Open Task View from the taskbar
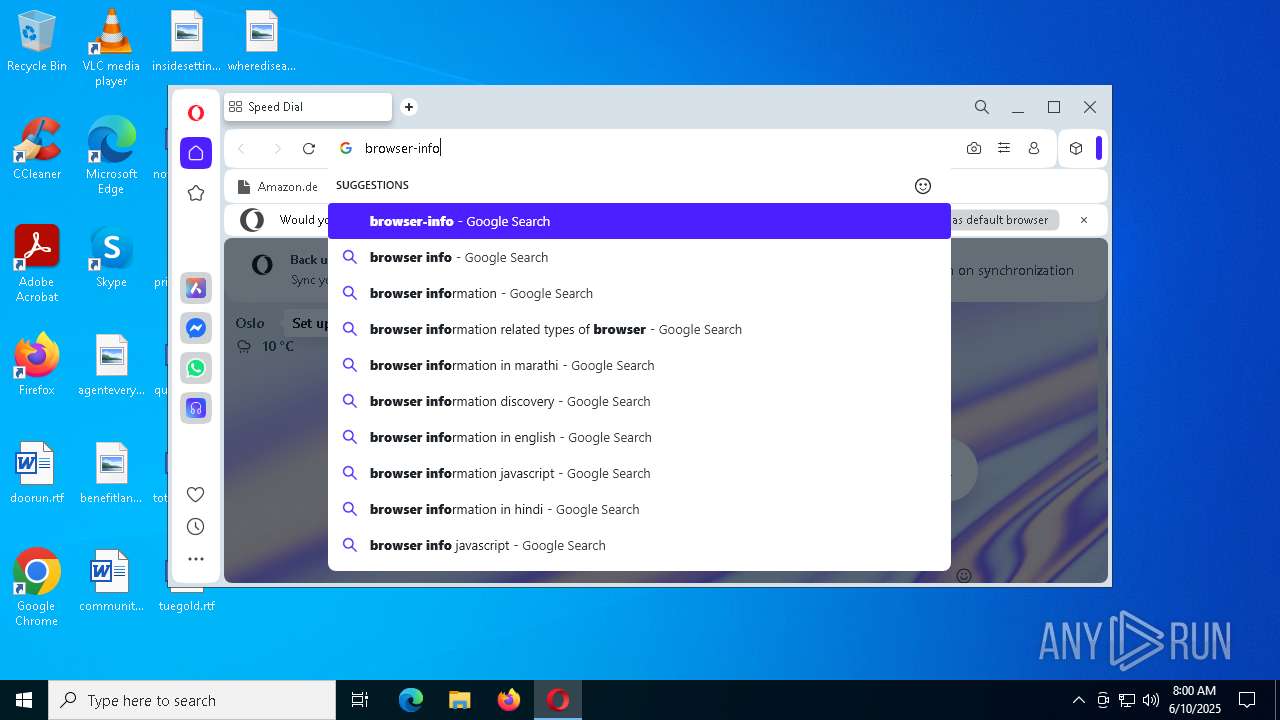The image size is (1280, 720). (x=360, y=700)
